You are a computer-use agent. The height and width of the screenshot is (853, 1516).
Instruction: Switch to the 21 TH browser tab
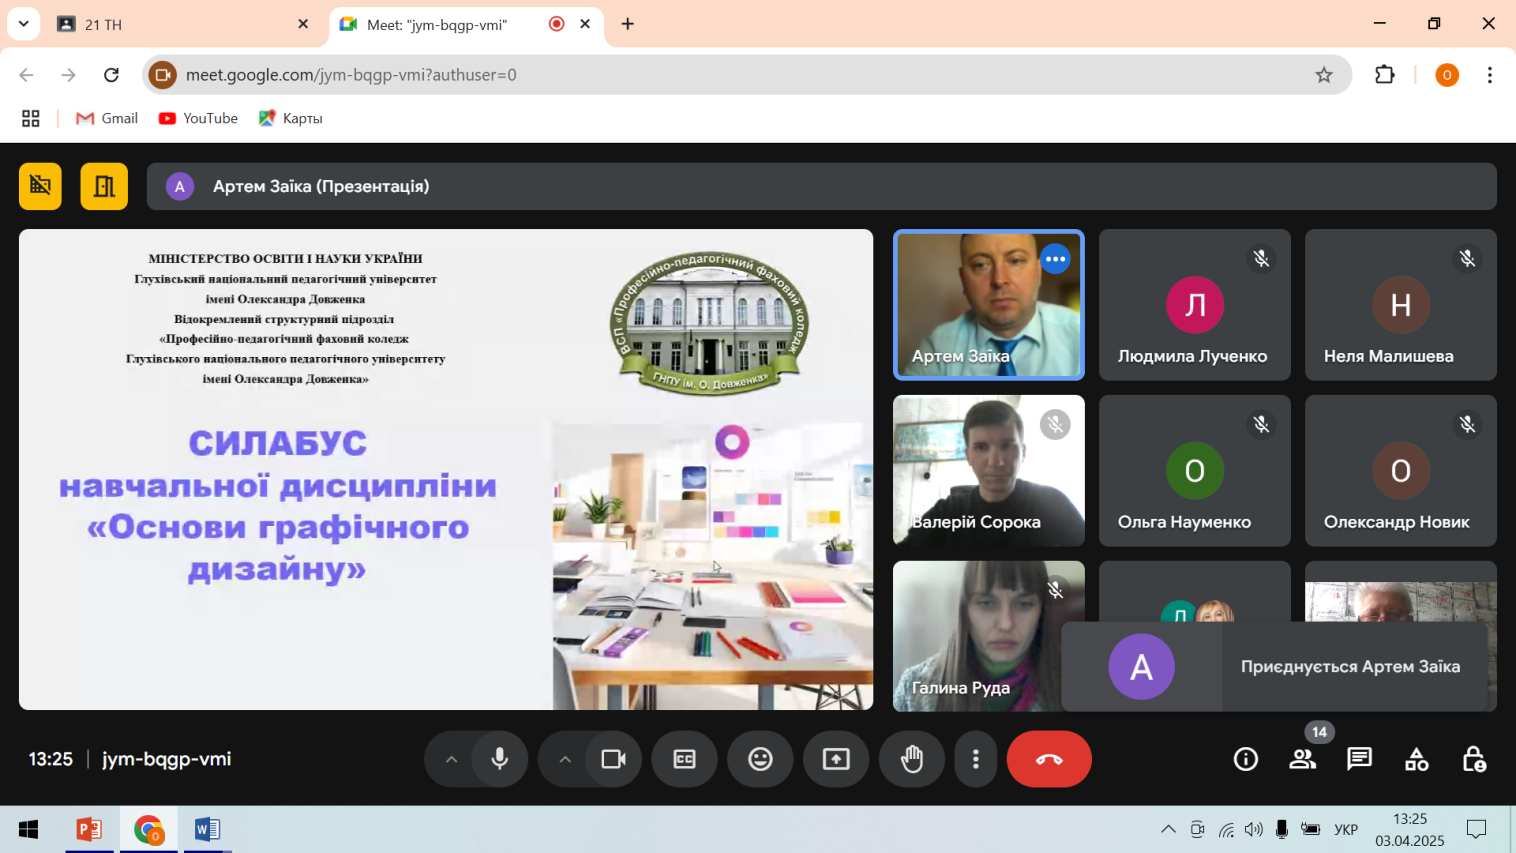(180, 24)
